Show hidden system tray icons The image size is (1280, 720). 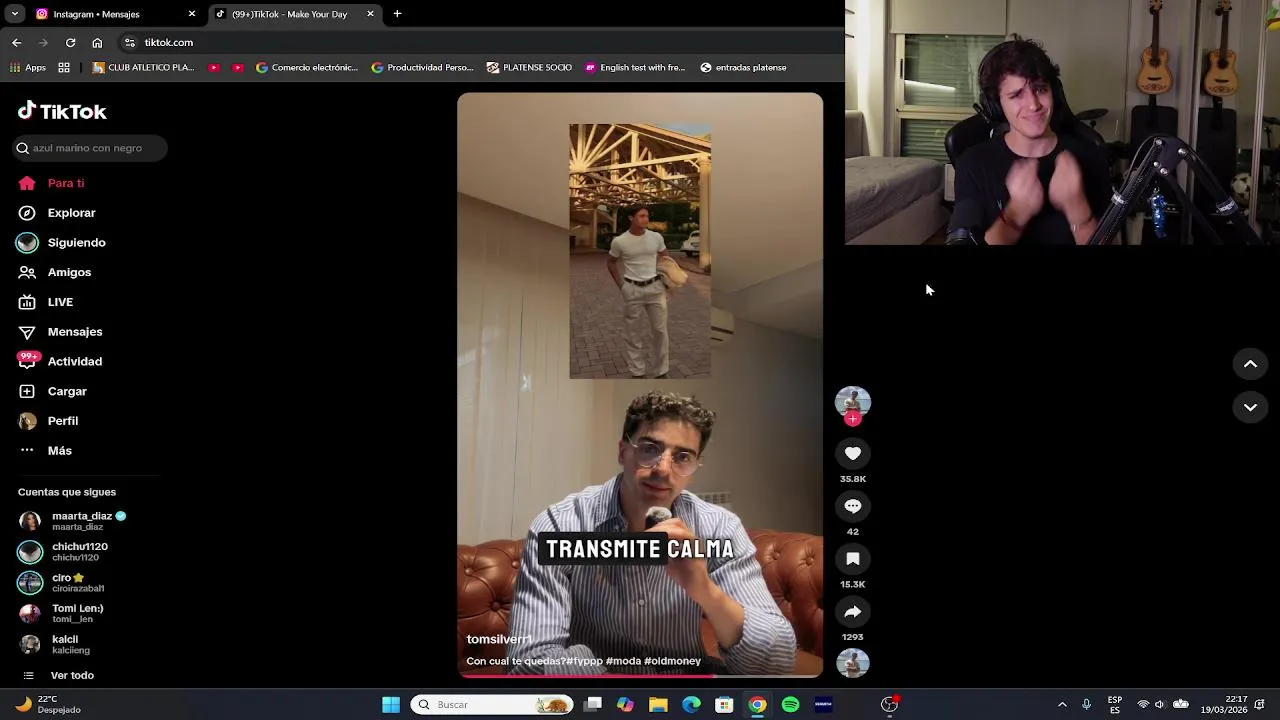(x=1062, y=705)
